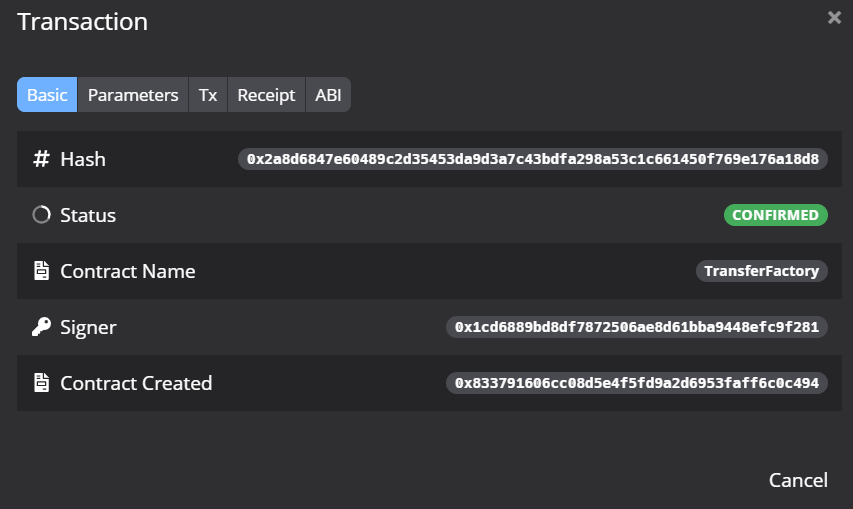Click the Contract Created row label
The image size is (853, 509).
click(136, 383)
